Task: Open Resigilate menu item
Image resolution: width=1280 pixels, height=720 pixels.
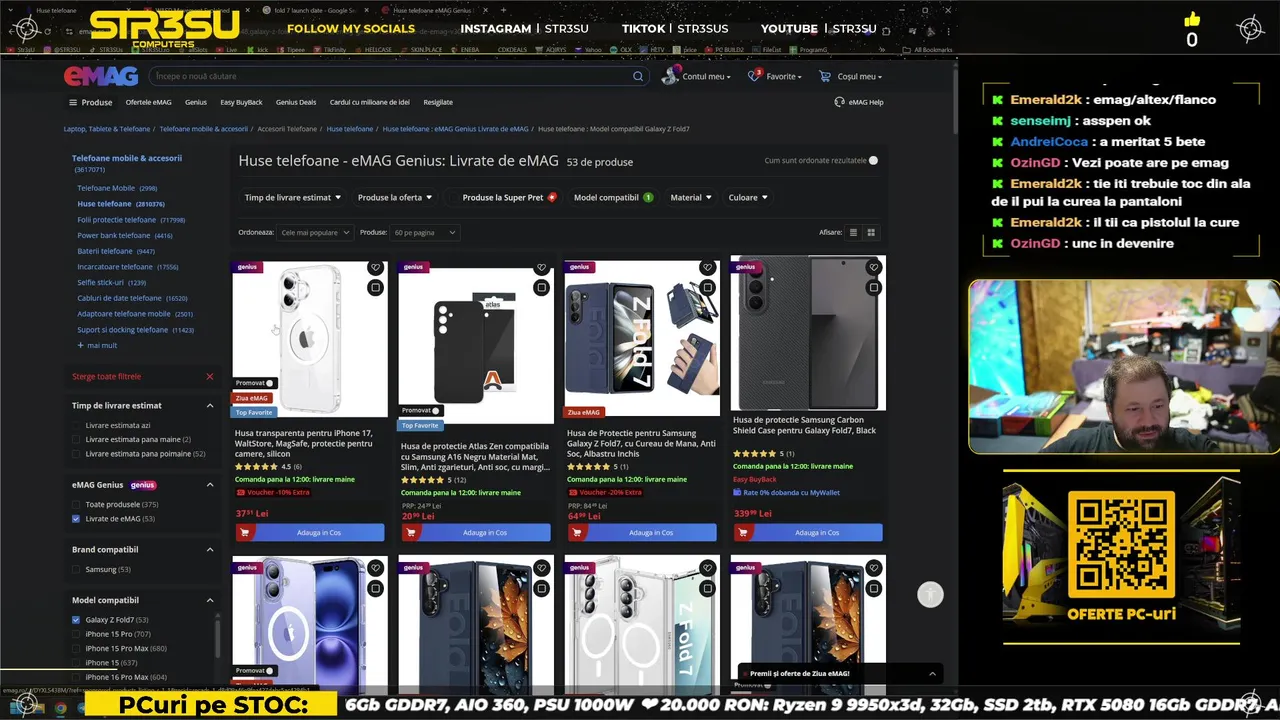Action: [438, 102]
